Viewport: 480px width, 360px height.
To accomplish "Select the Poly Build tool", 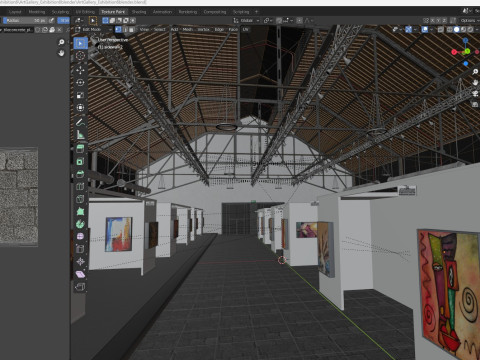I will (80, 211).
